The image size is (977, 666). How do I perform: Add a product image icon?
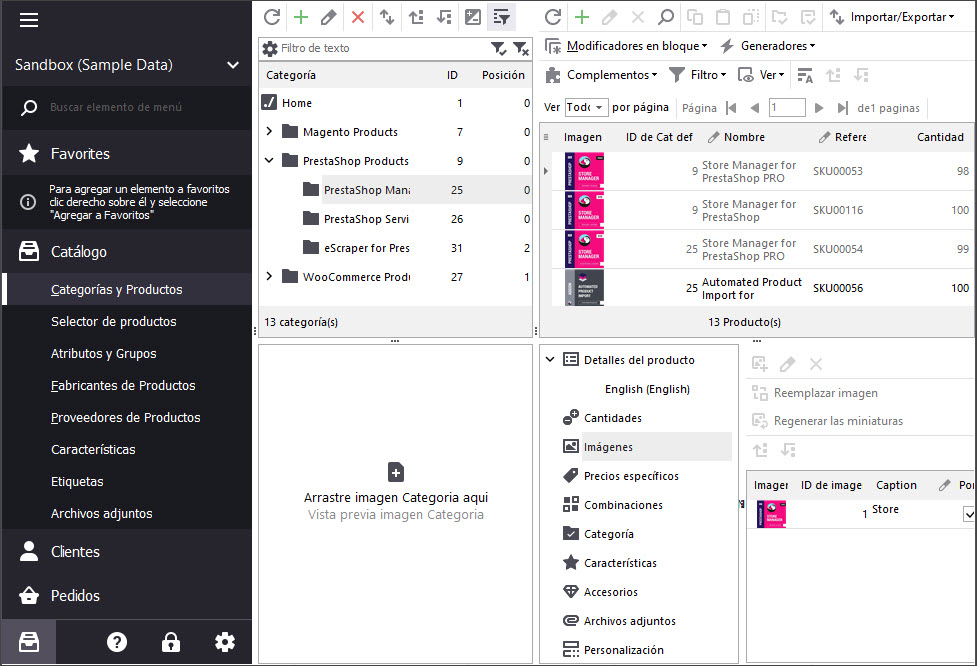pos(760,364)
